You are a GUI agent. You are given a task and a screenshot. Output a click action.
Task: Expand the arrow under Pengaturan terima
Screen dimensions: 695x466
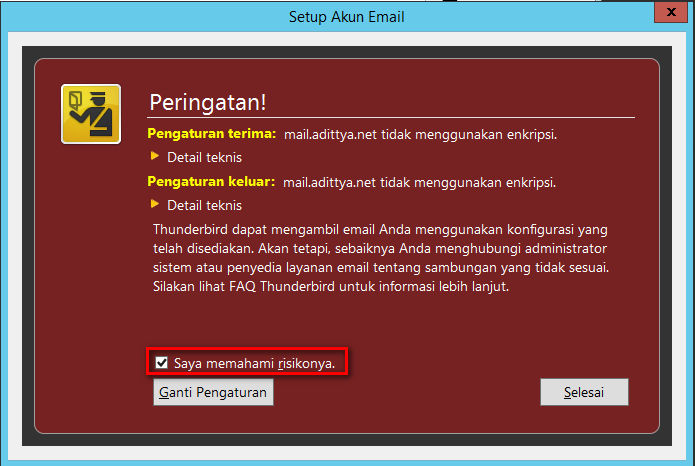coord(155,156)
